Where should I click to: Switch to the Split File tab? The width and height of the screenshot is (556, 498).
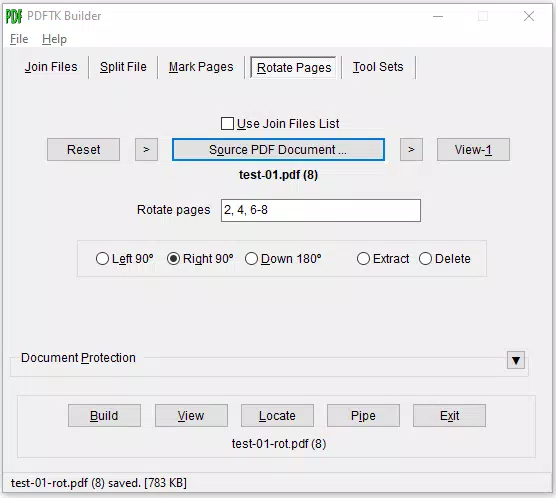123,67
